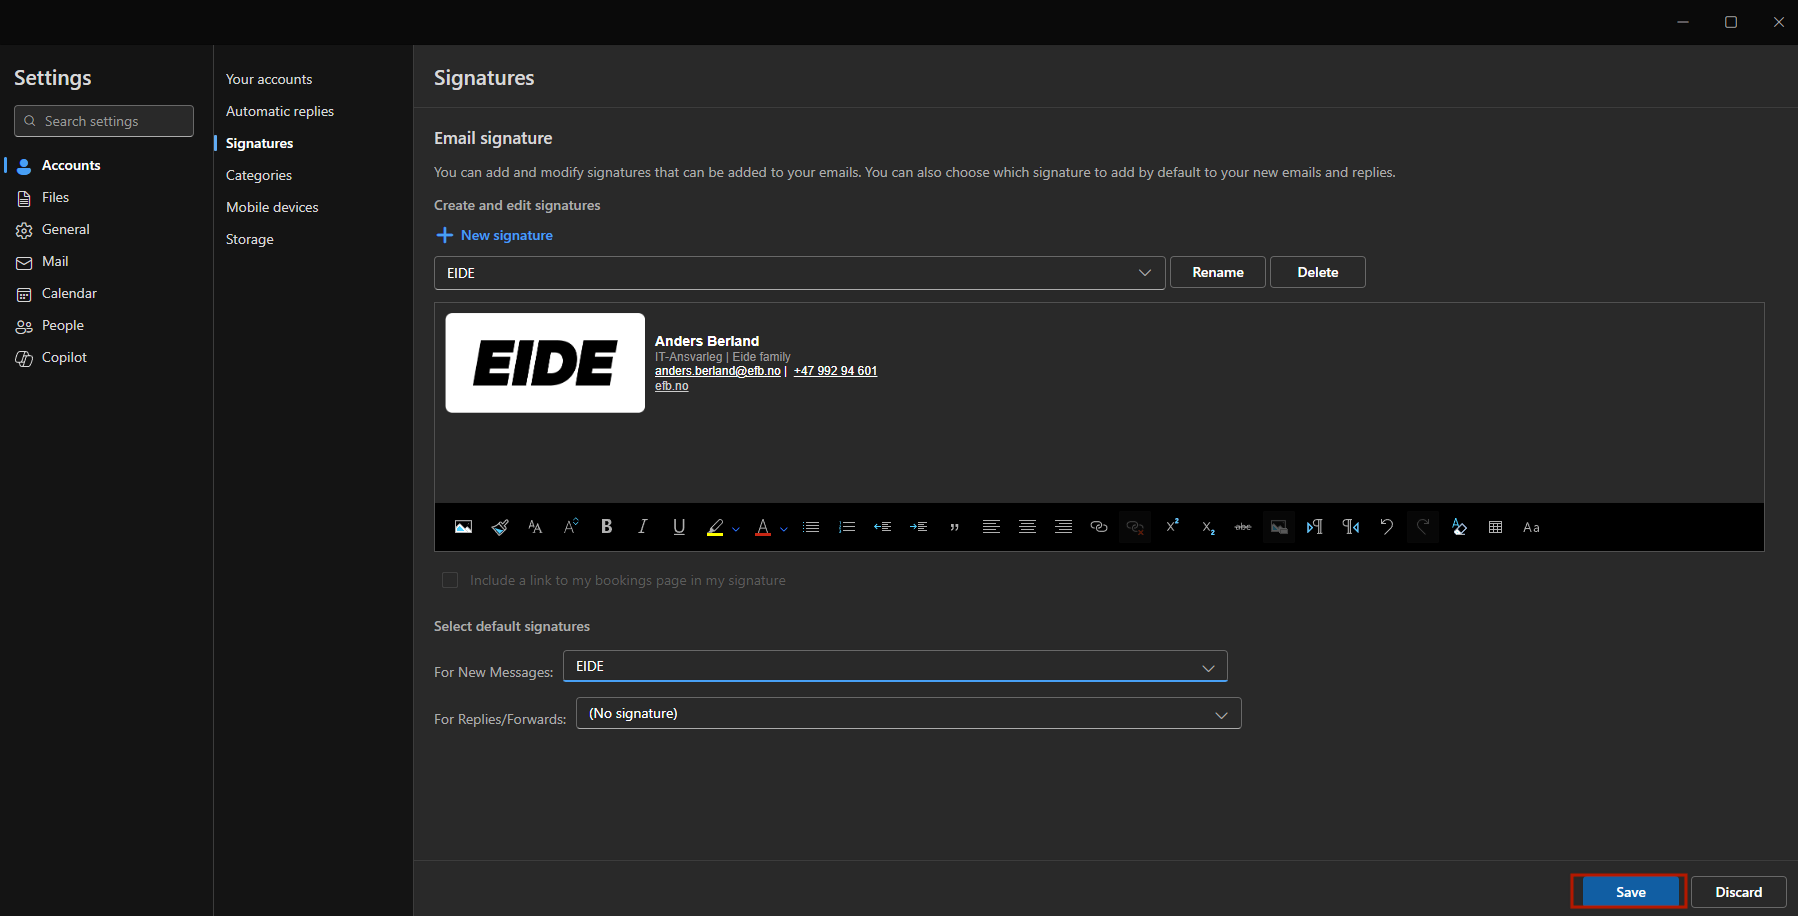Viewport: 1798px width, 916px height.
Task: Click the +47 992 94 601 phone link
Action: 835,371
